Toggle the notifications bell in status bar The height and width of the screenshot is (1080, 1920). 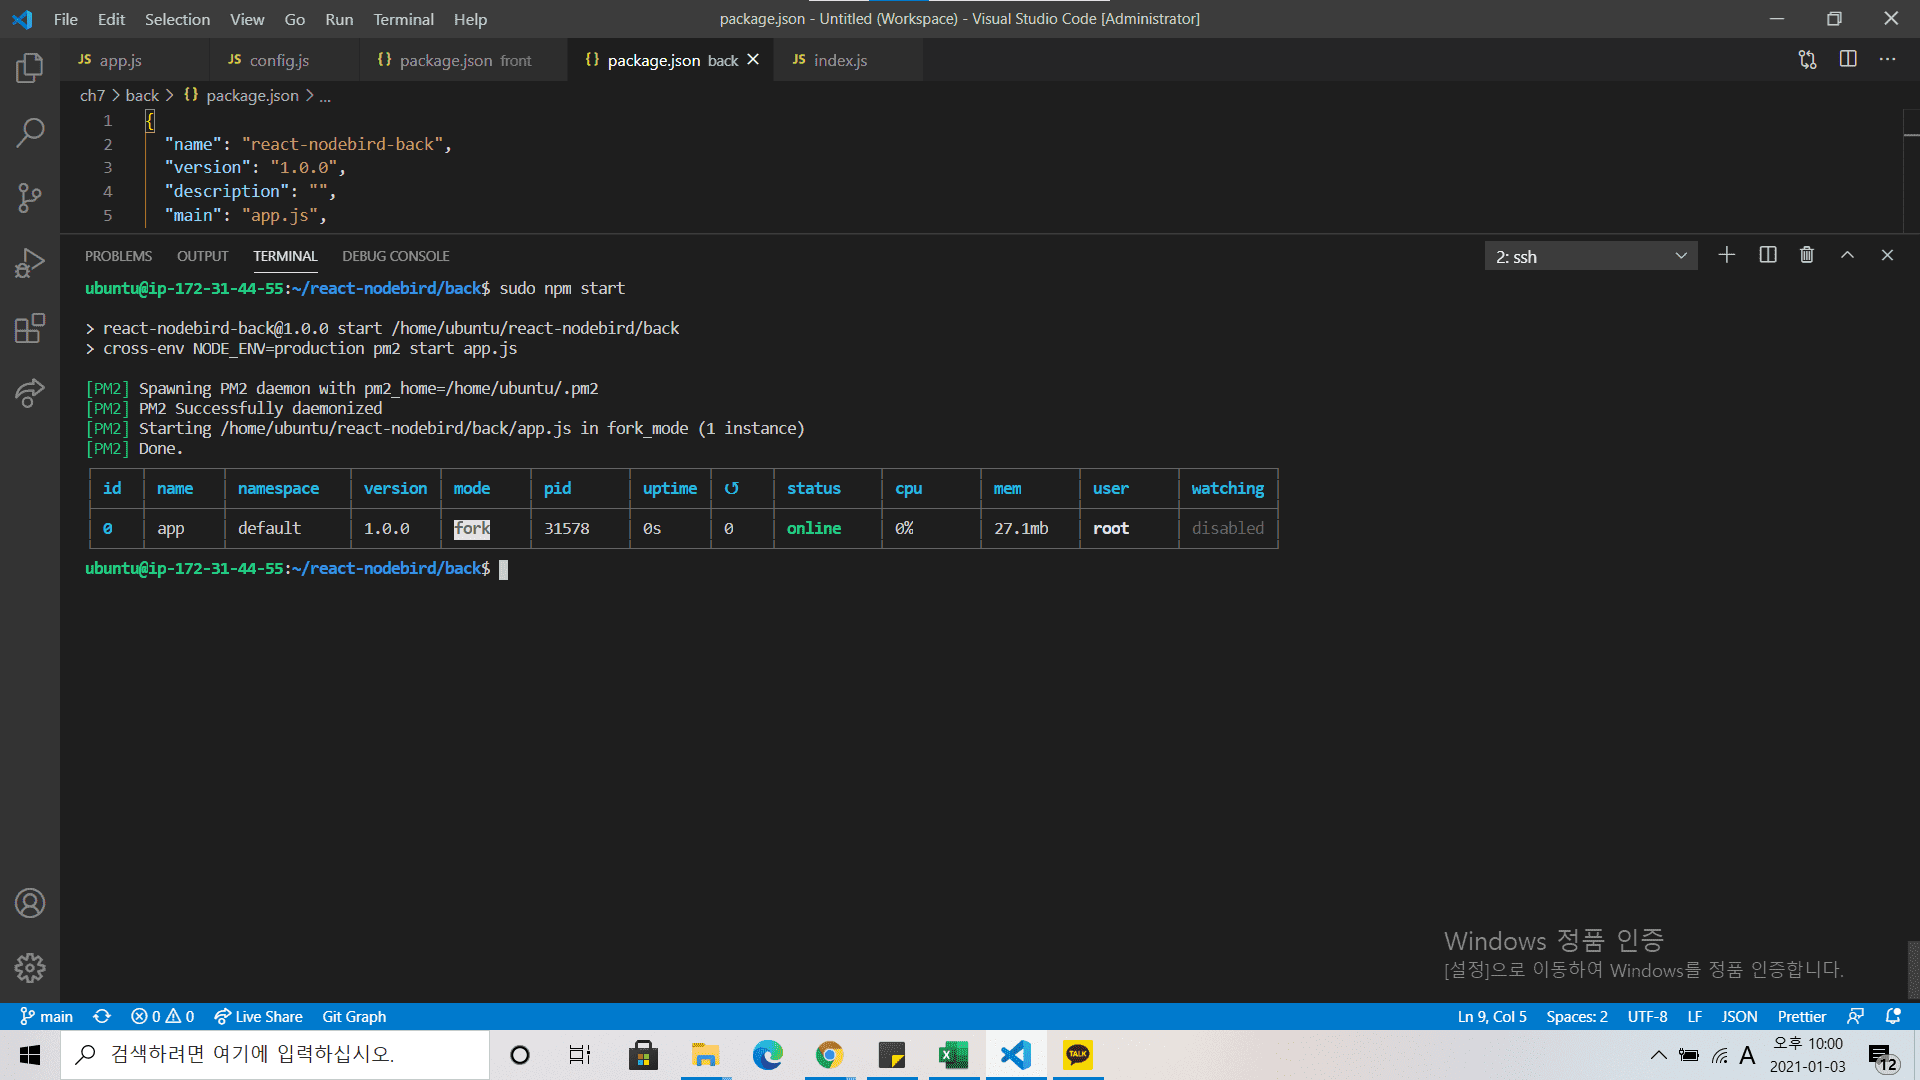pos(1893,1016)
